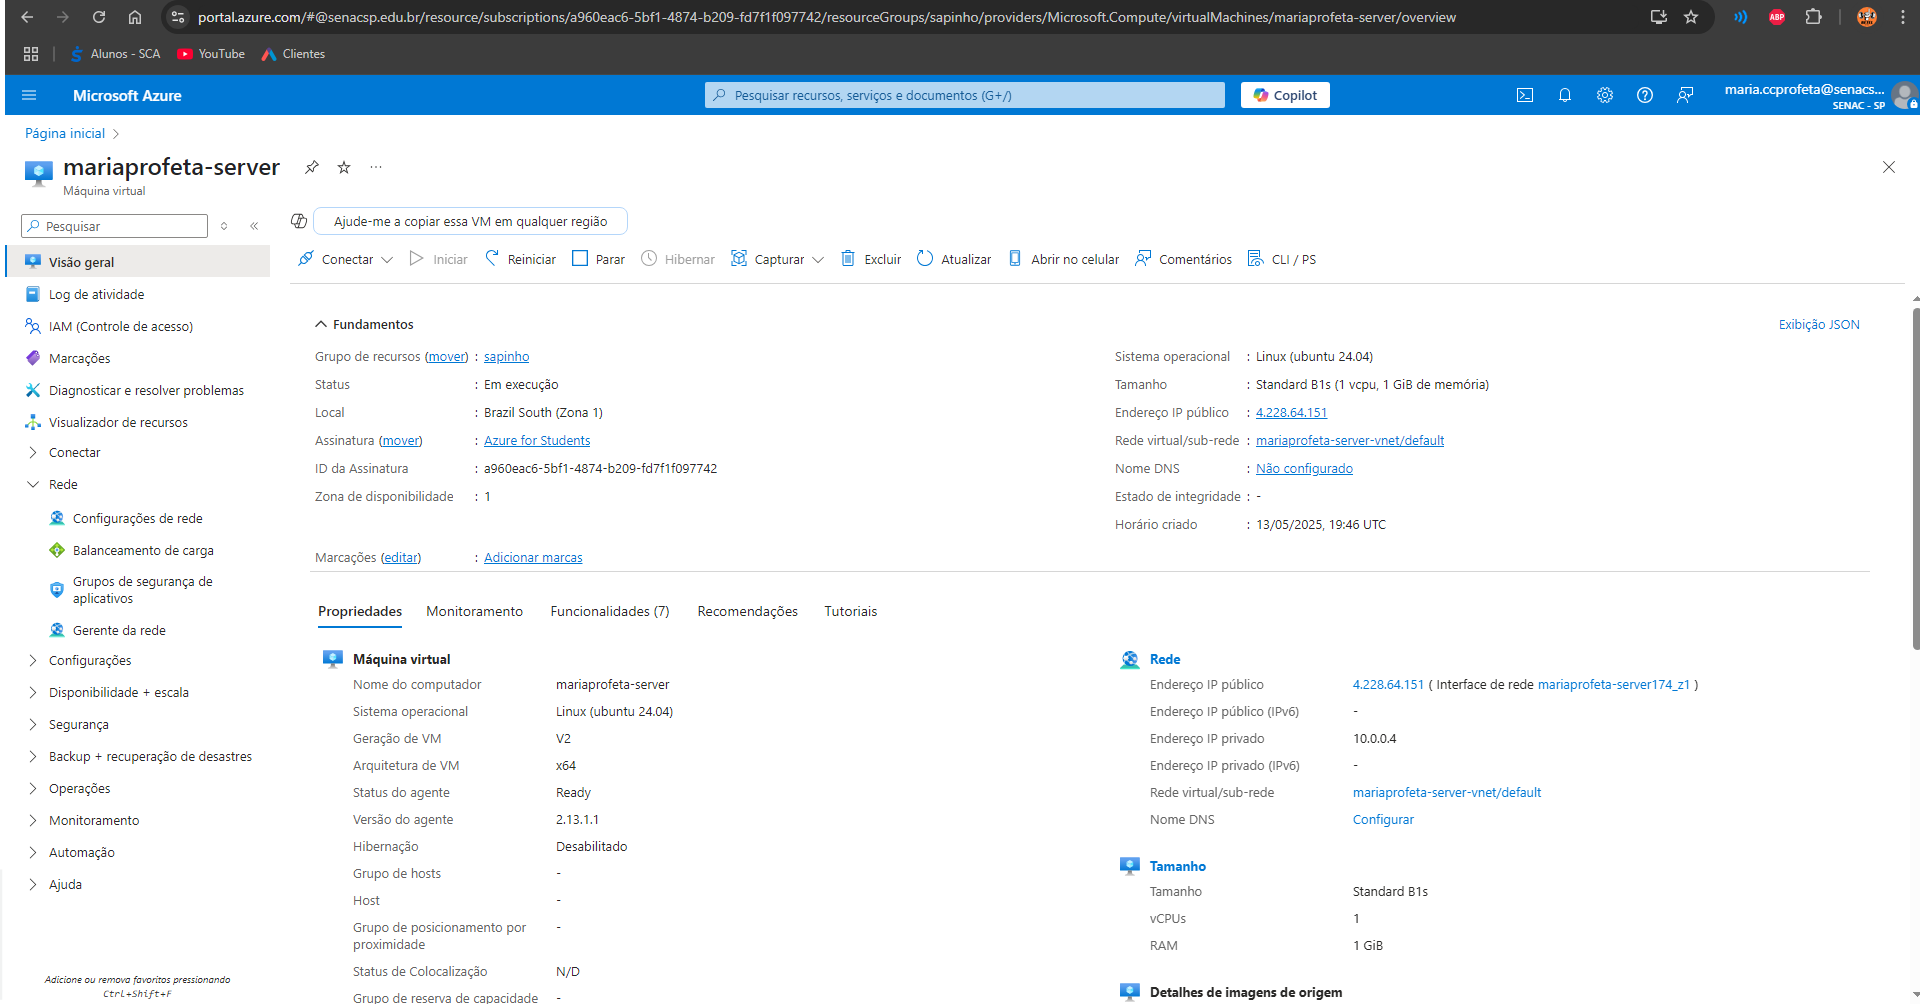Delete the VM with Excluir
This screenshot has width=1920, height=1004.
pos(871,259)
